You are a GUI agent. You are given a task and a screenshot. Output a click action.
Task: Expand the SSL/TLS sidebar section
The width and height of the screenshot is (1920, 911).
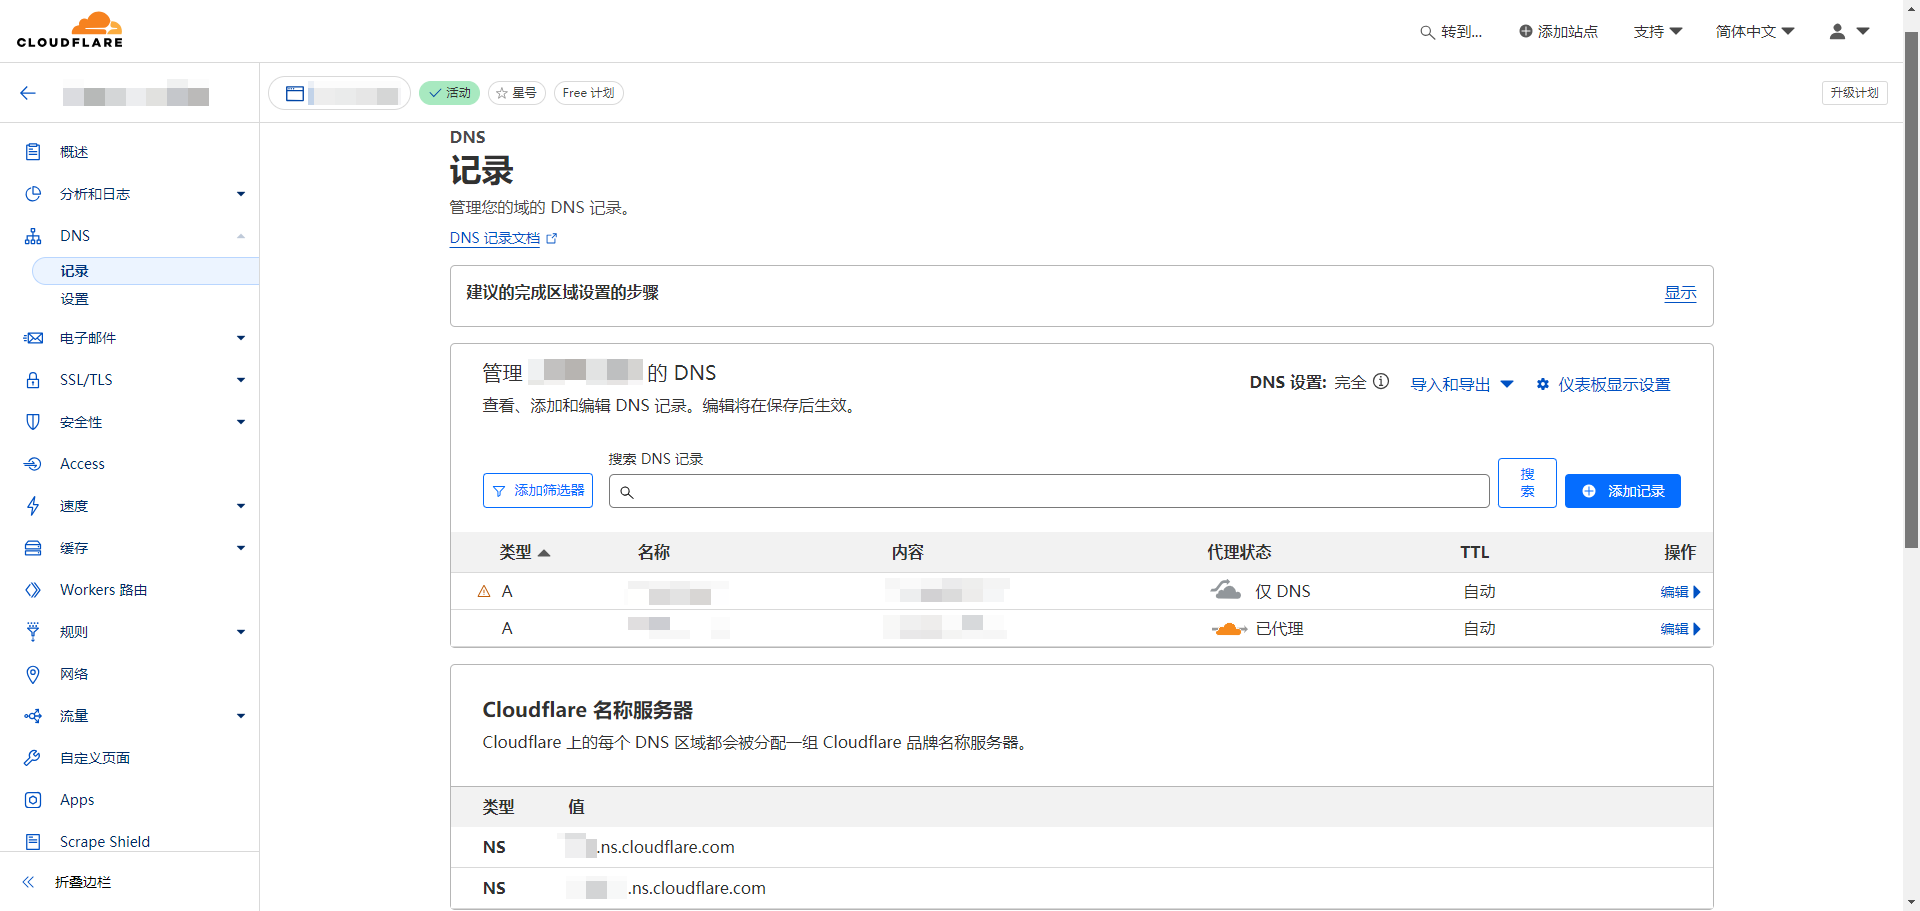pos(241,380)
